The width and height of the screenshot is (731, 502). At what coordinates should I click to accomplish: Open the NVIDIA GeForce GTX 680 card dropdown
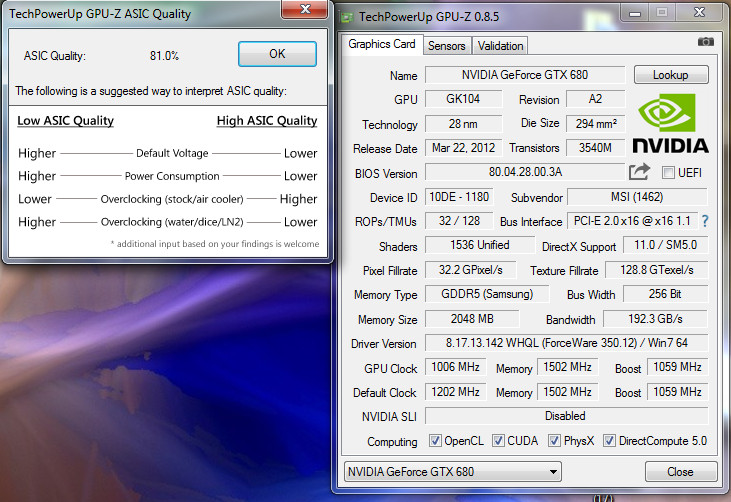coord(452,472)
